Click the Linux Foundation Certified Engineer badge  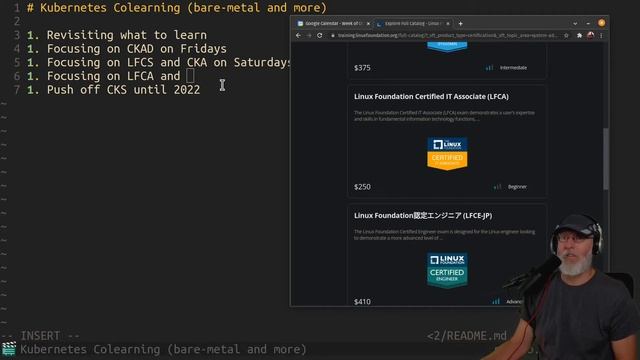point(447,270)
